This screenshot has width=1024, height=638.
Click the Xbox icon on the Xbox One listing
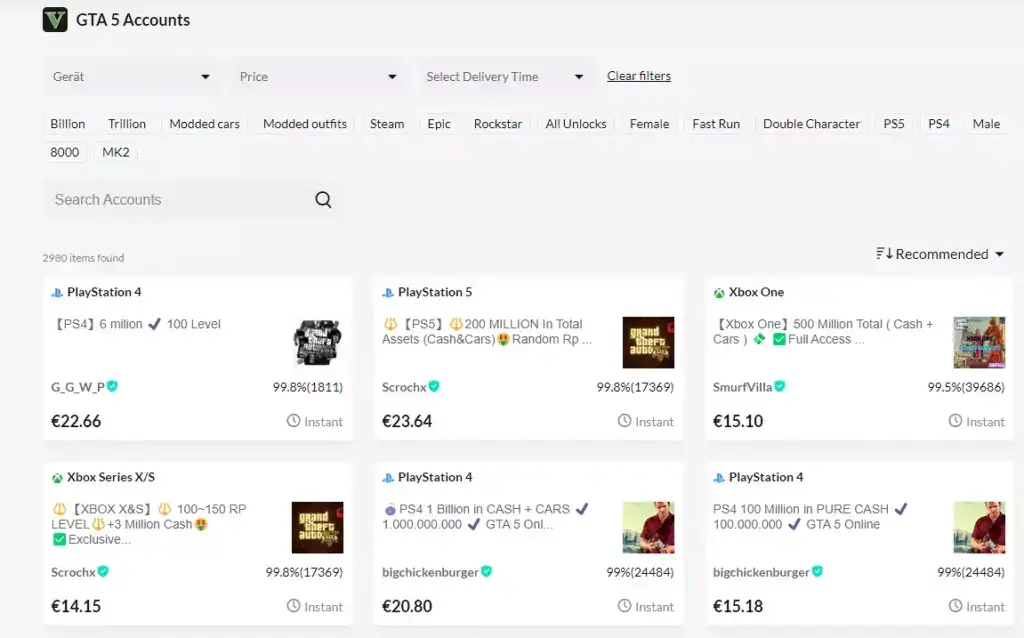pos(719,293)
